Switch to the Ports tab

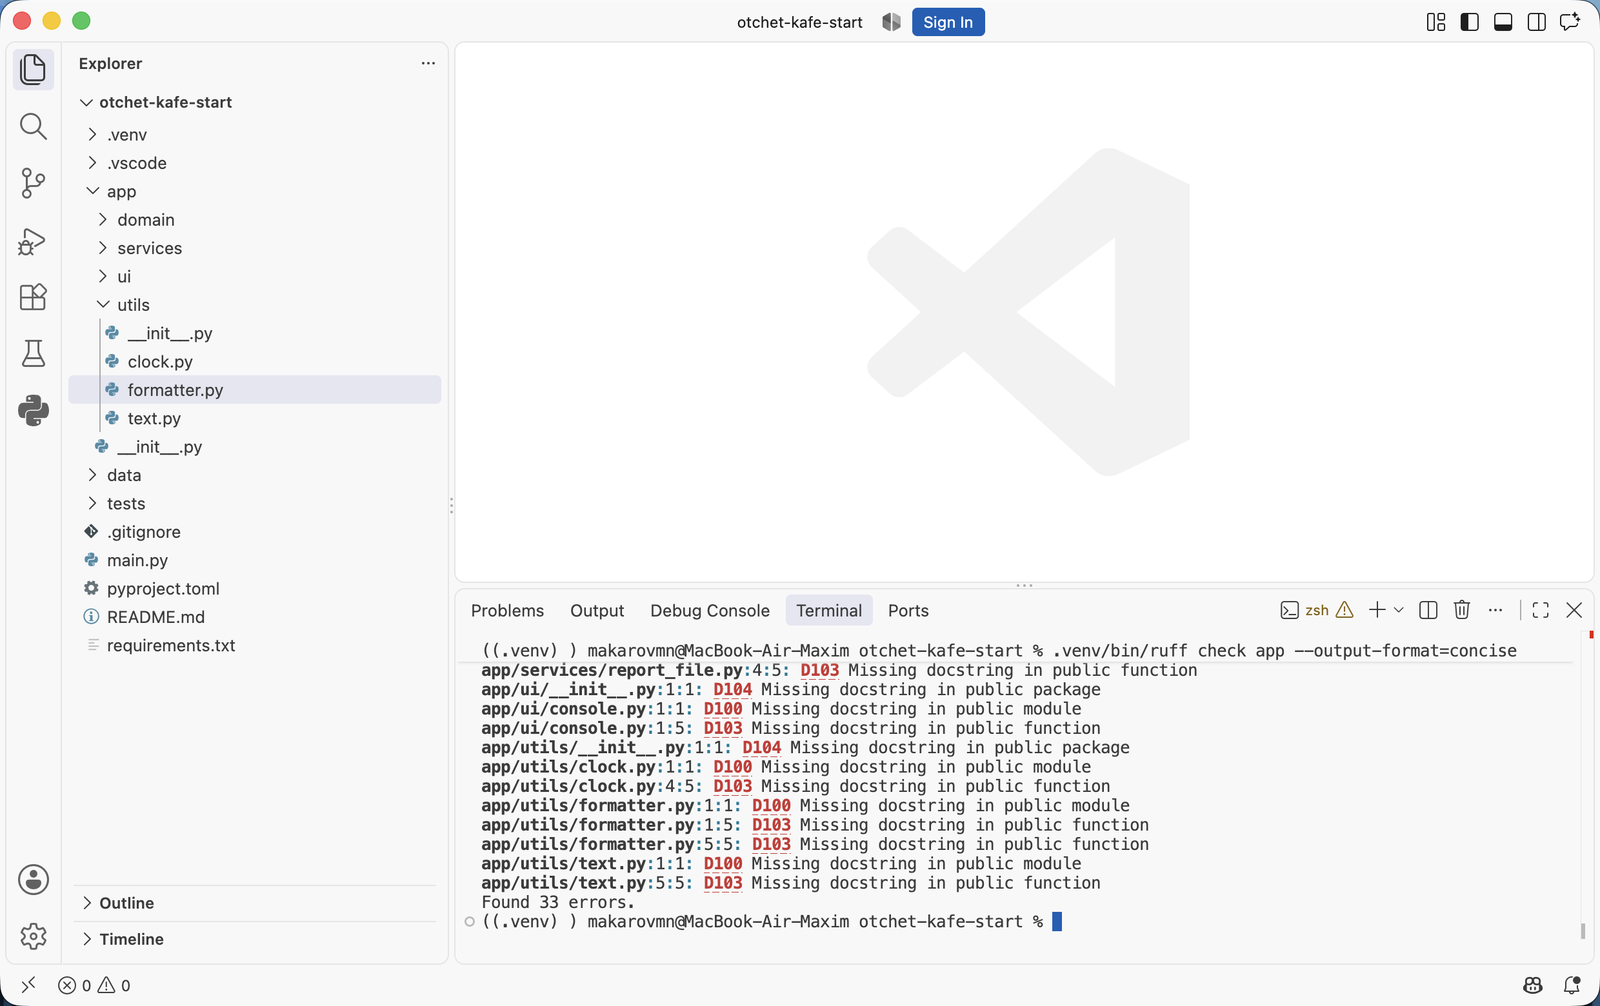[908, 610]
